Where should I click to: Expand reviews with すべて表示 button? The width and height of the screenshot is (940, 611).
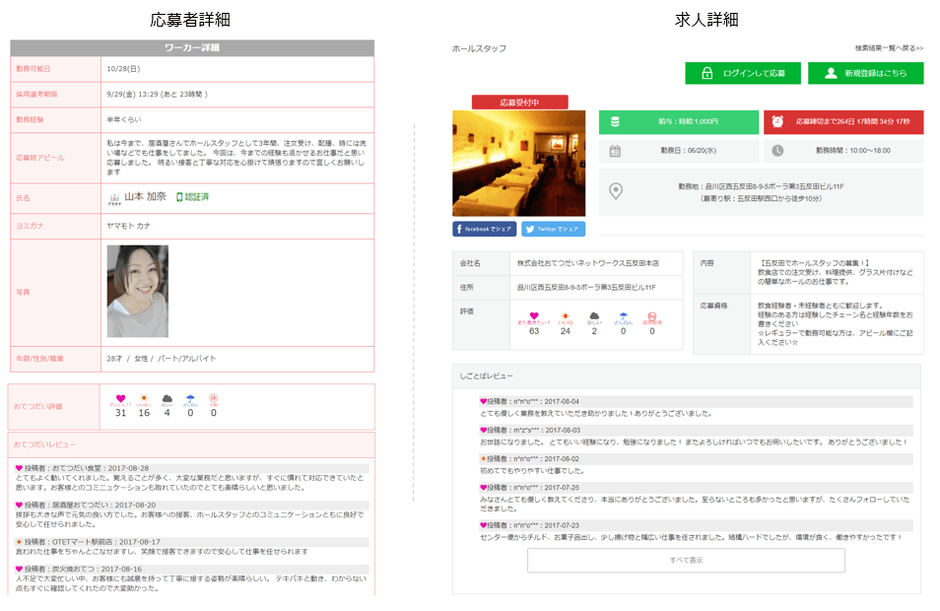pos(685,561)
